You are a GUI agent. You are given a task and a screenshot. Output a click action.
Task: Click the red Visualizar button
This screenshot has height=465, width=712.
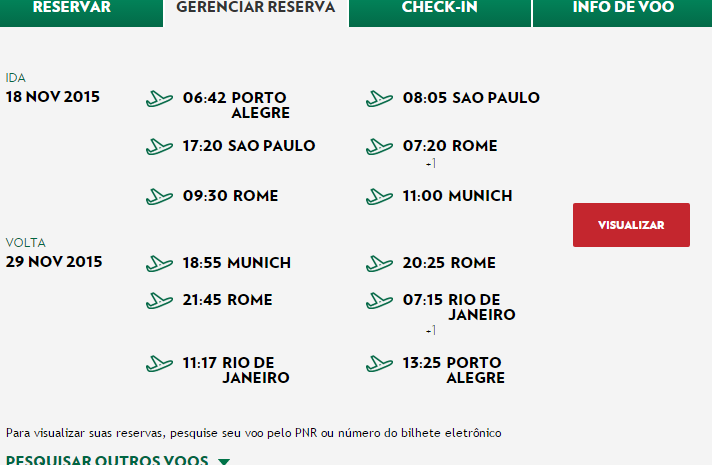pos(631,225)
